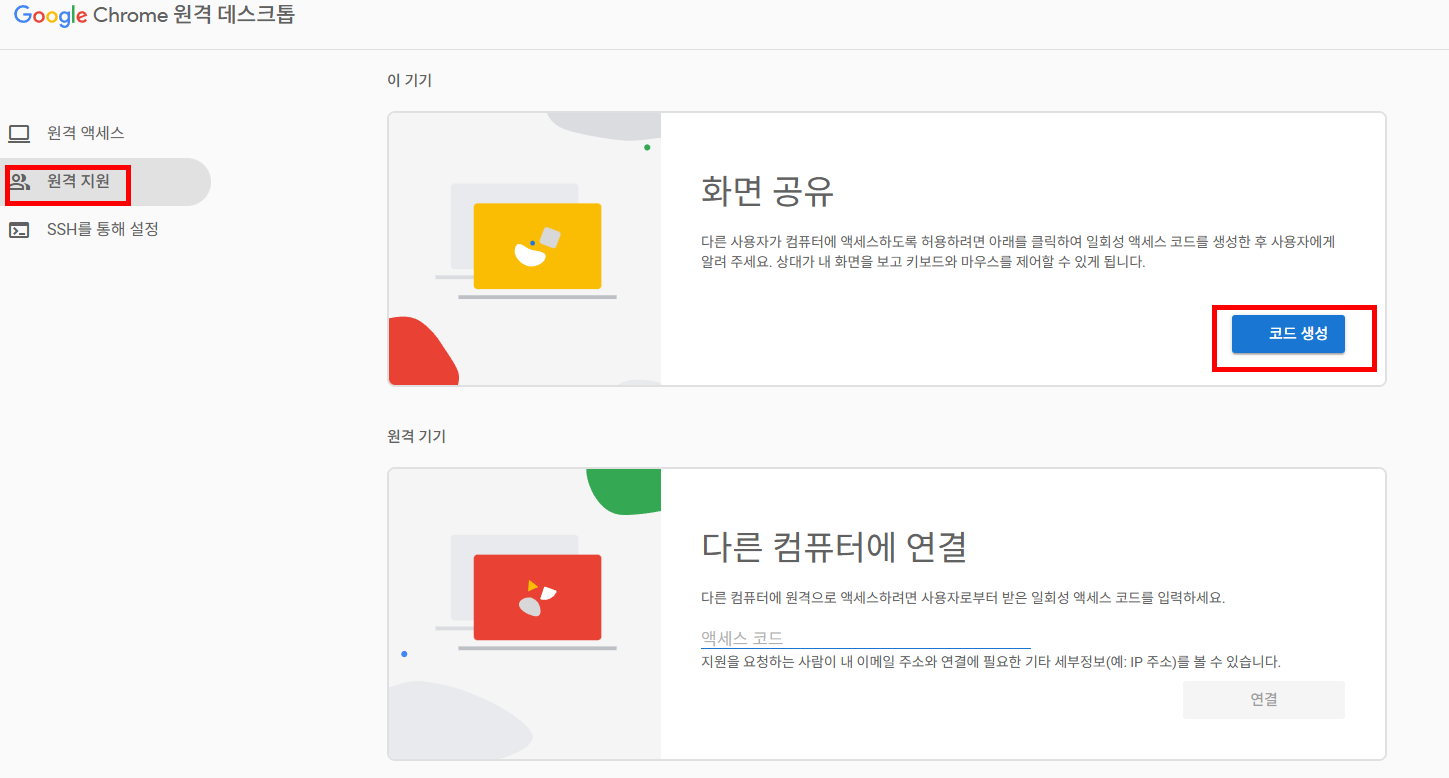The width and height of the screenshot is (1449, 778).
Task: Click the people icon beside 원격 지원
Action: coord(19,182)
